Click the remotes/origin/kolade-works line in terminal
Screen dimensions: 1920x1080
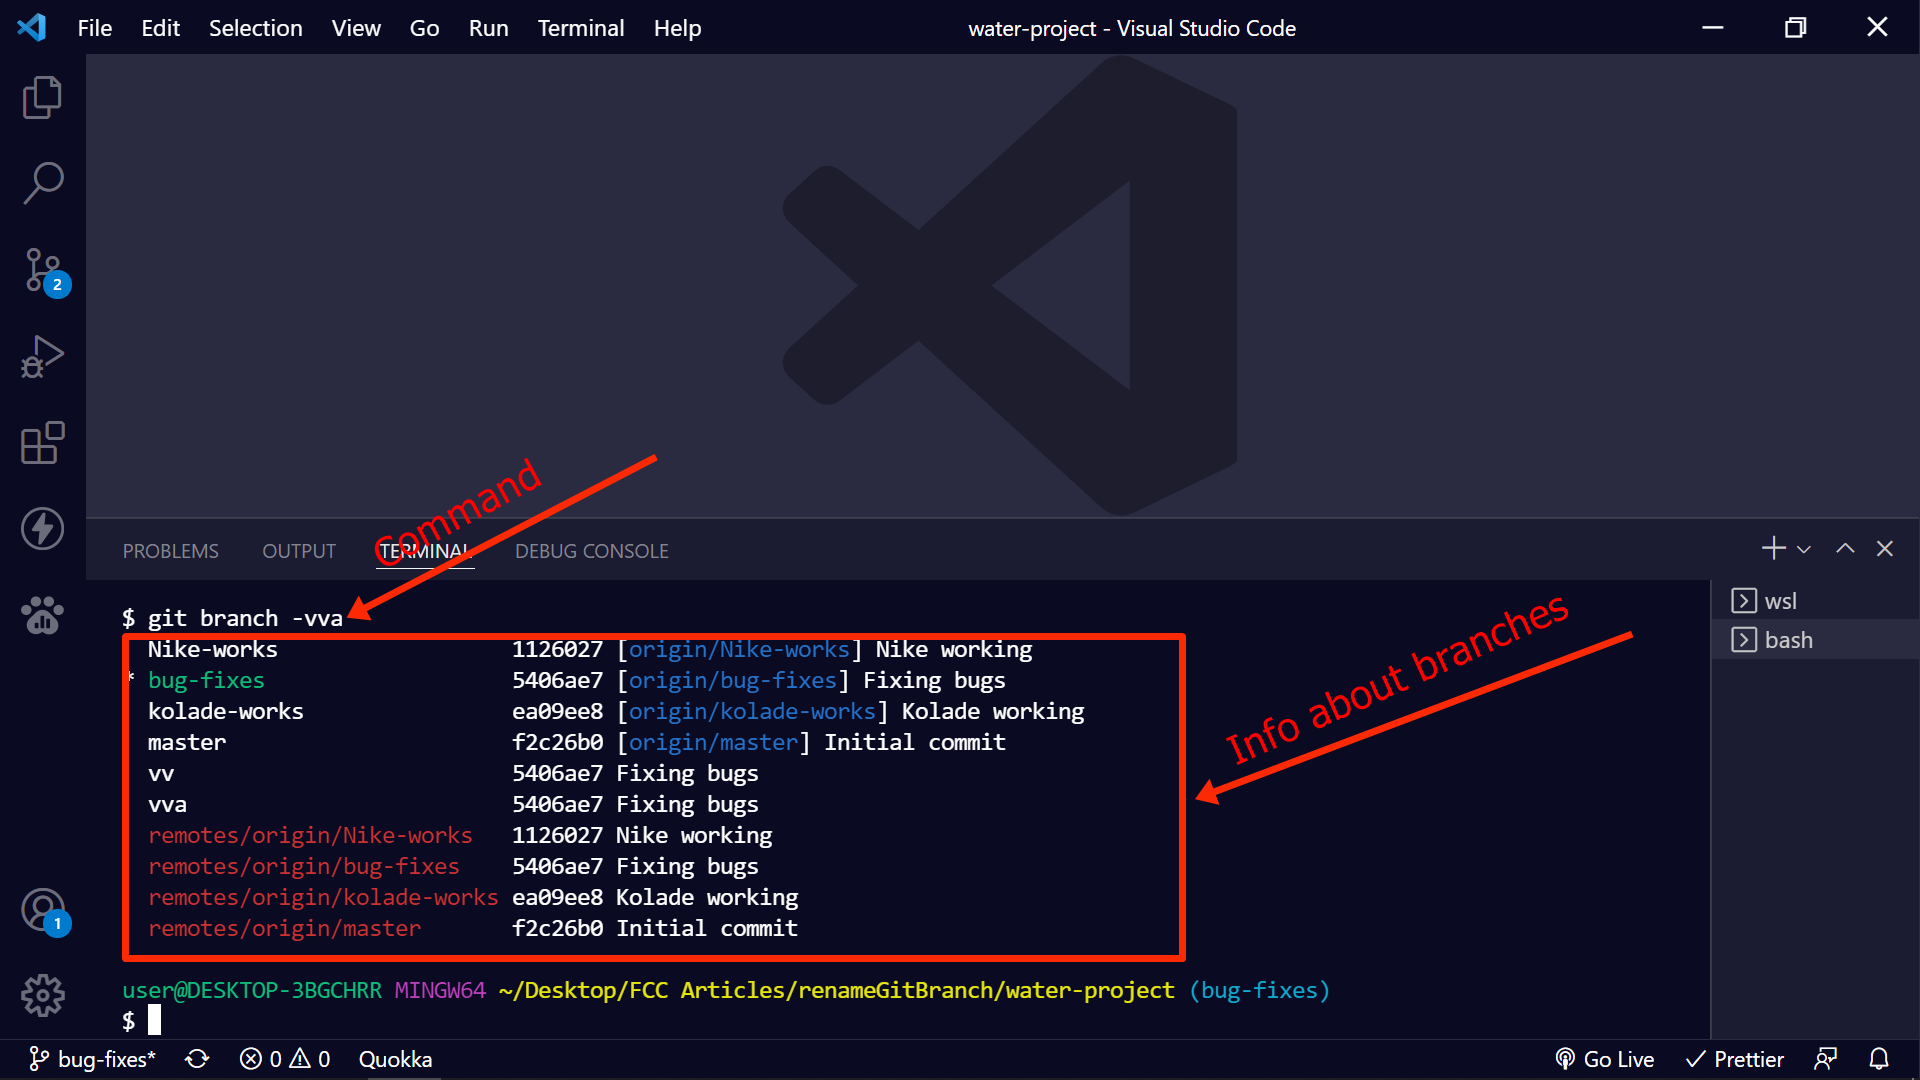coord(323,898)
